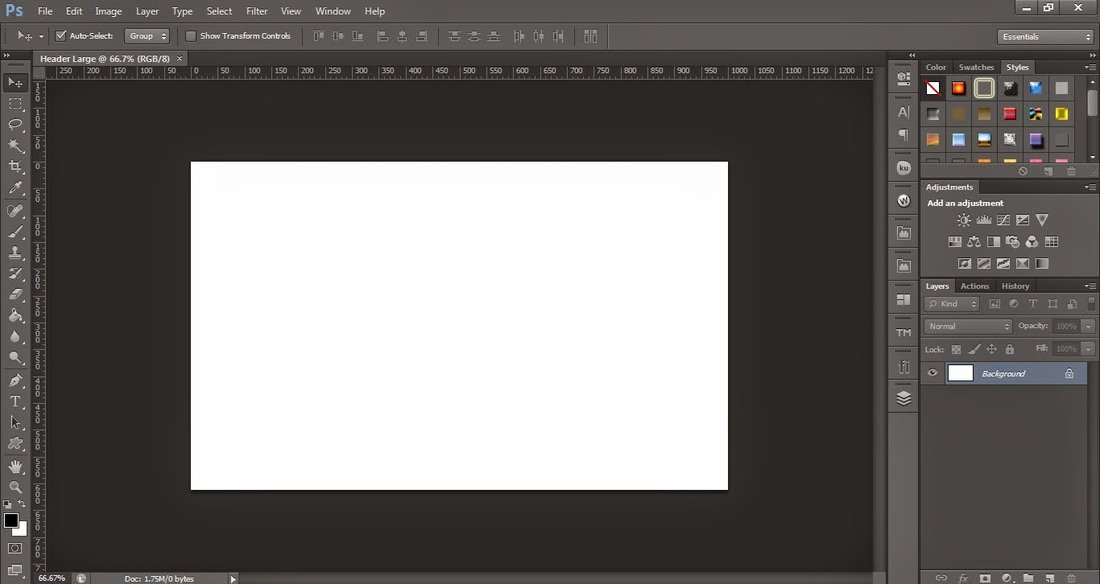The image size is (1100, 584).
Task: Open the Layer Comps stacked-layers dock icon
Action: (x=904, y=398)
